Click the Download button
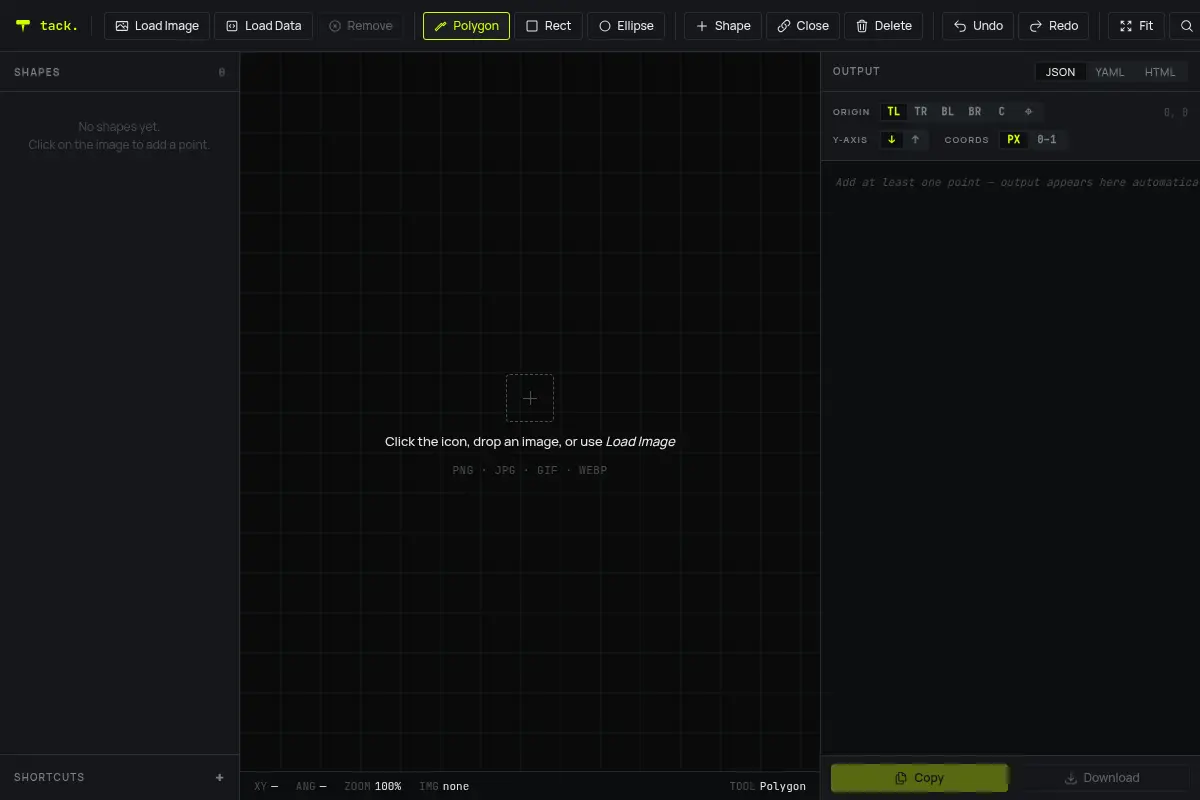This screenshot has width=1200, height=800. pos(1101,778)
